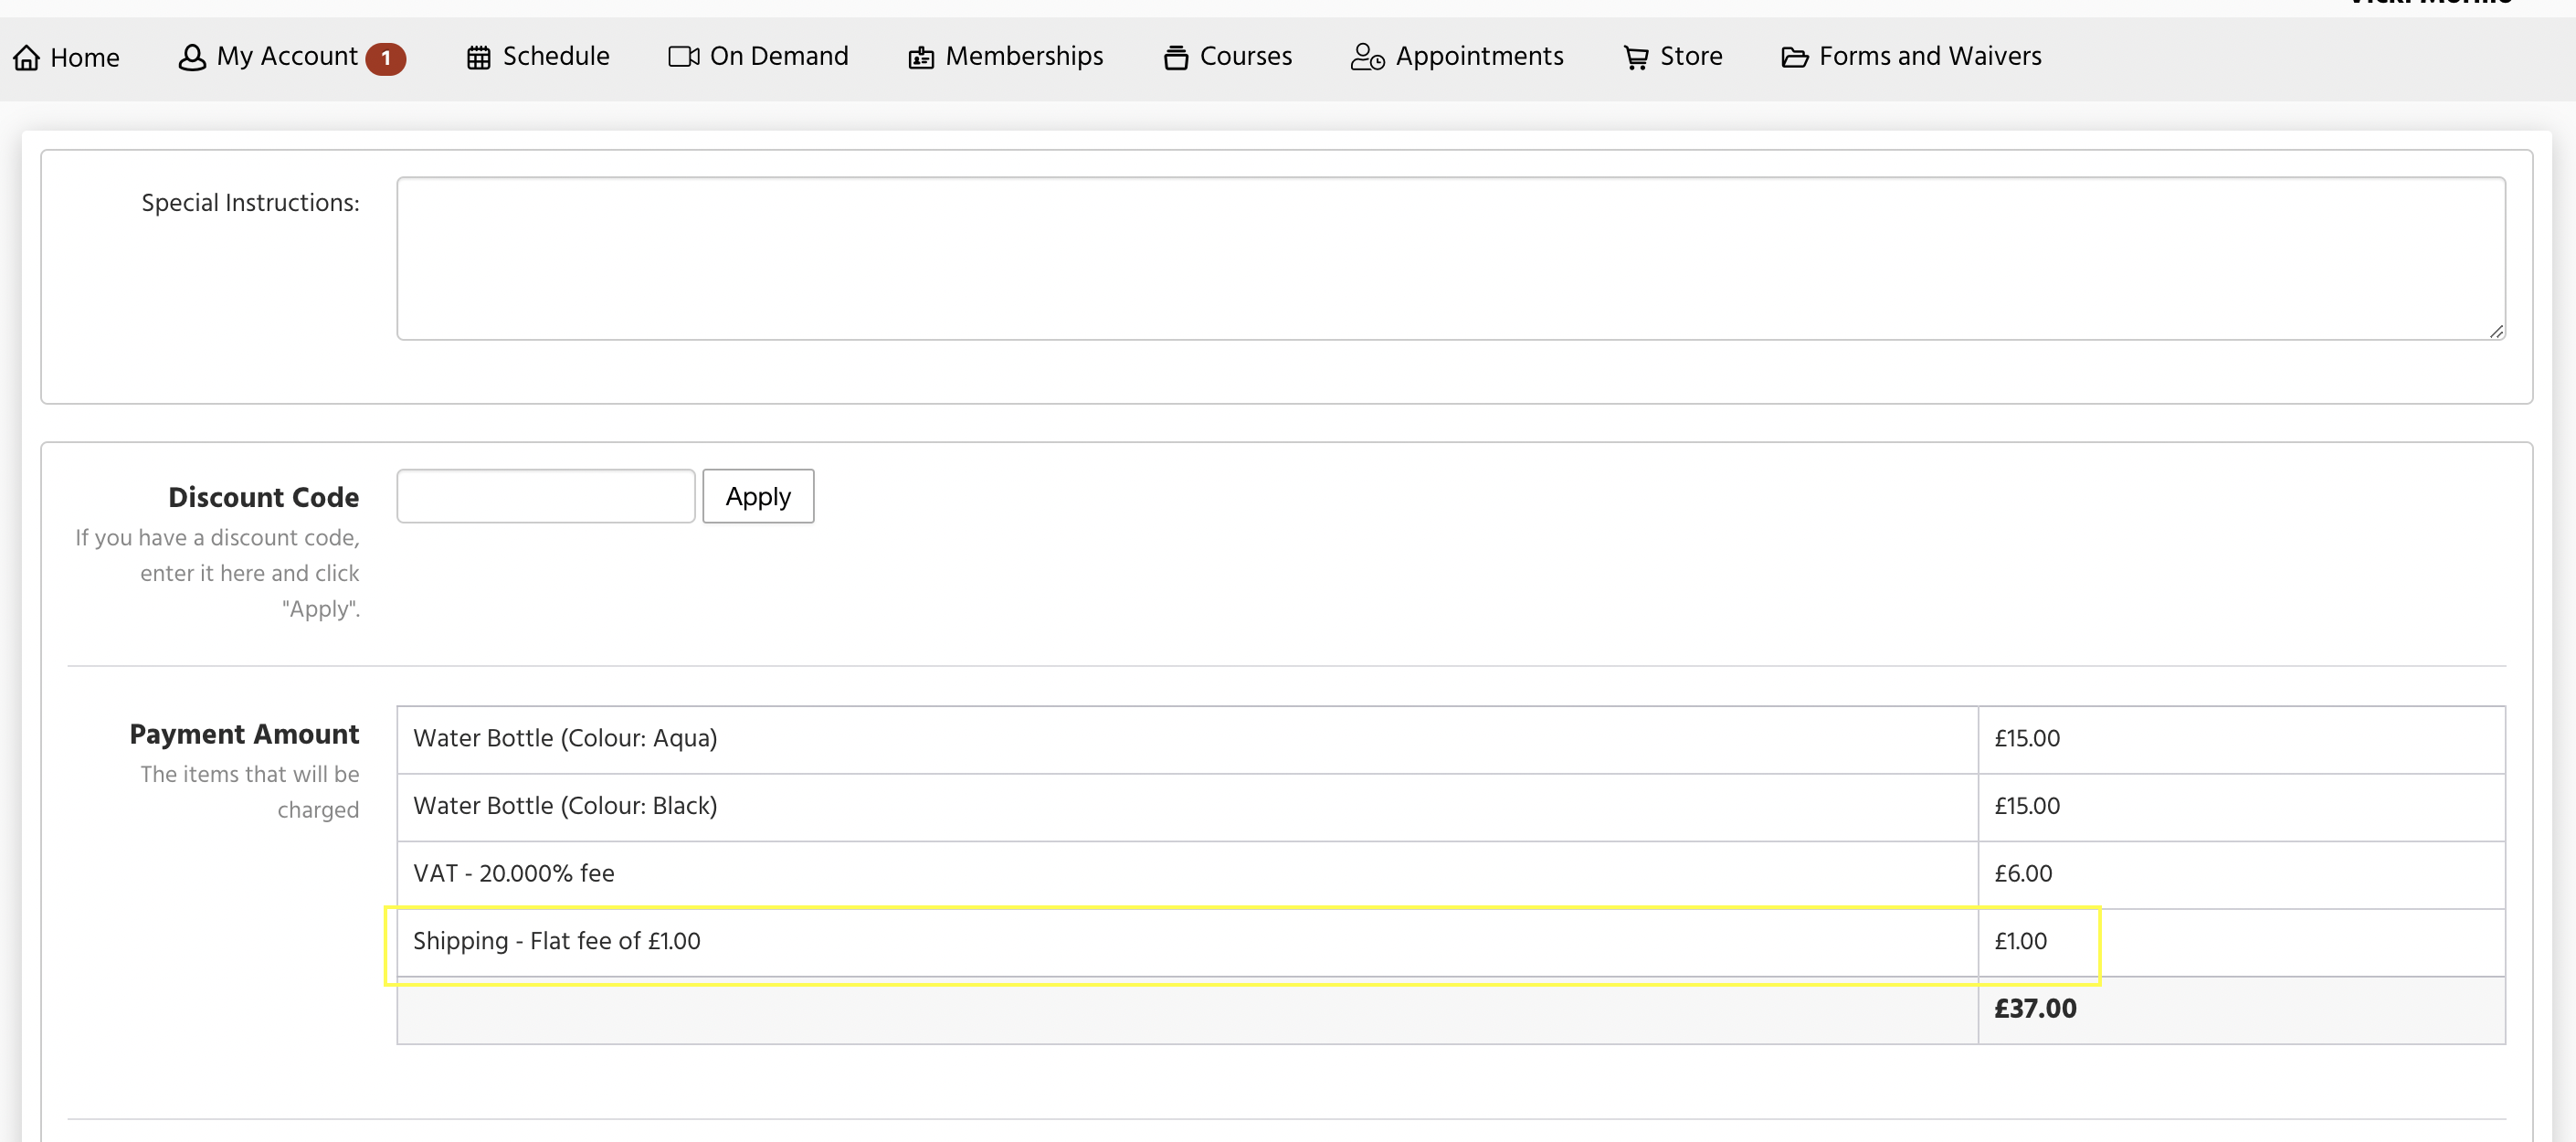Click the Schedule calendar icon
2576x1142 pixels.
(478, 58)
